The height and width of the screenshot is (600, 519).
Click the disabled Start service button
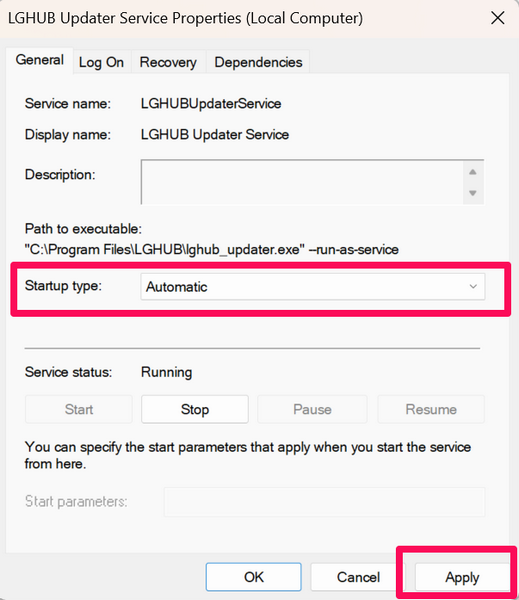click(79, 409)
